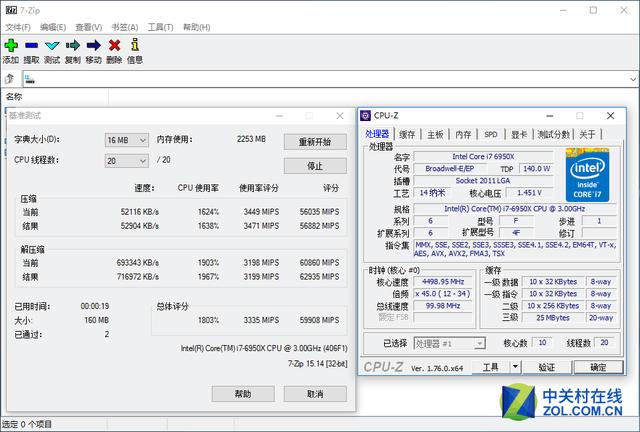
Task: Click the decompression result 716972 KB/s value
Action: coord(138,277)
